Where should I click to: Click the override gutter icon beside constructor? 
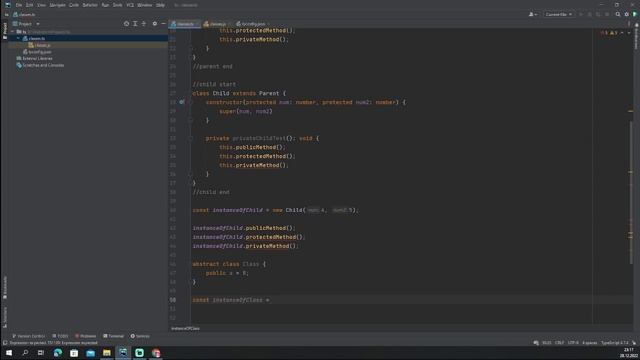(182, 102)
